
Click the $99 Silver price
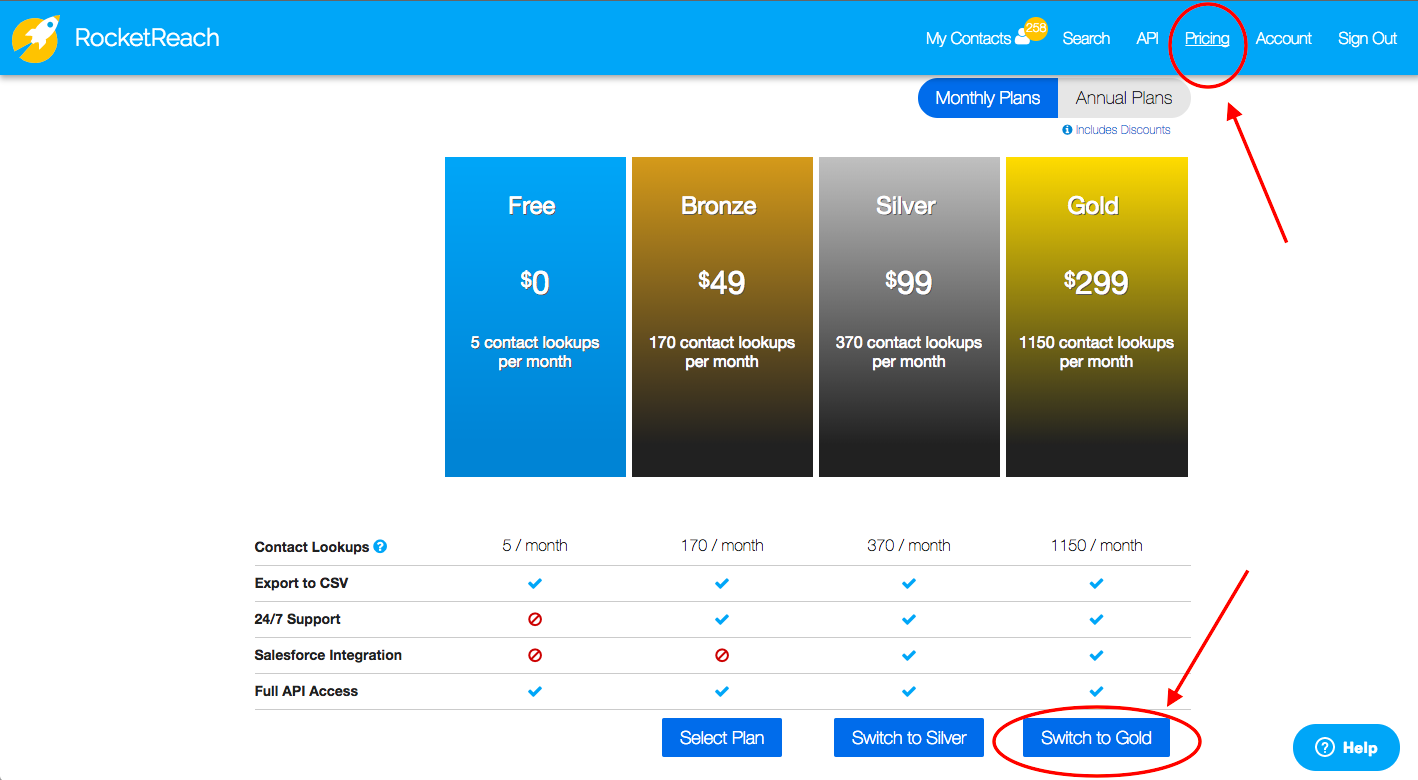click(x=909, y=283)
